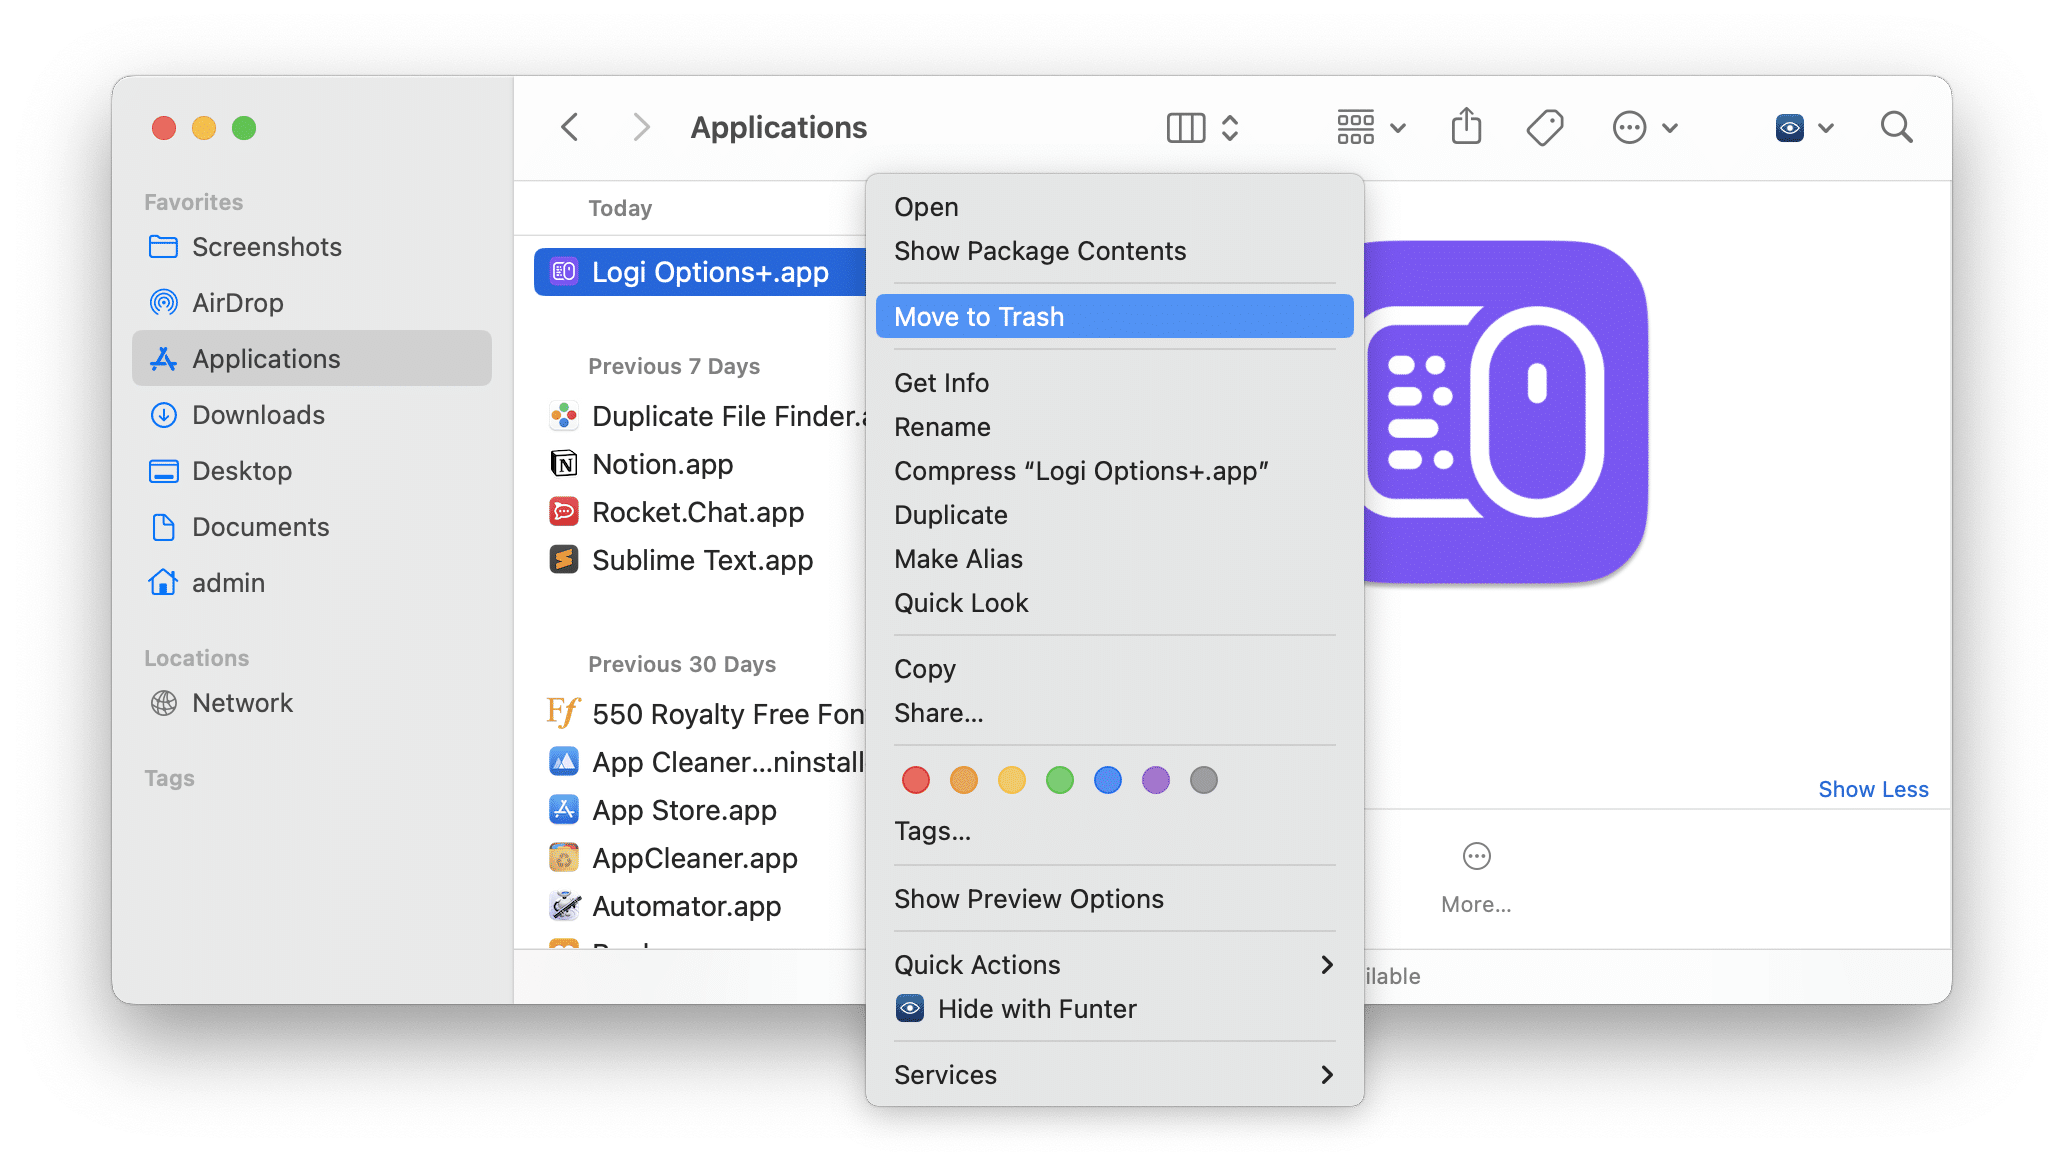Choose Move to Trash
Viewport: 2064px width, 1152px height.
pos(1114,317)
